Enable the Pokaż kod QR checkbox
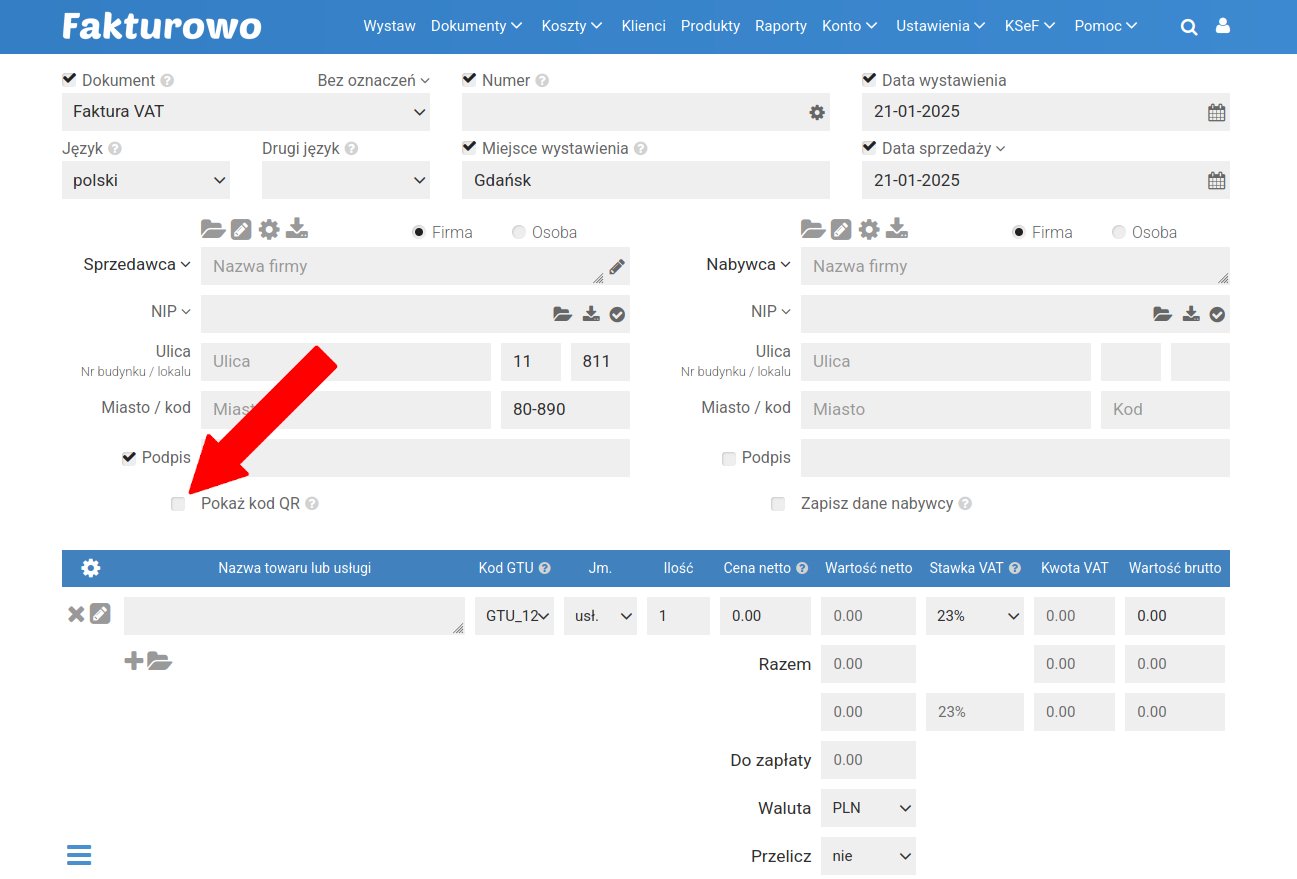 pyautogui.click(x=178, y=504)
